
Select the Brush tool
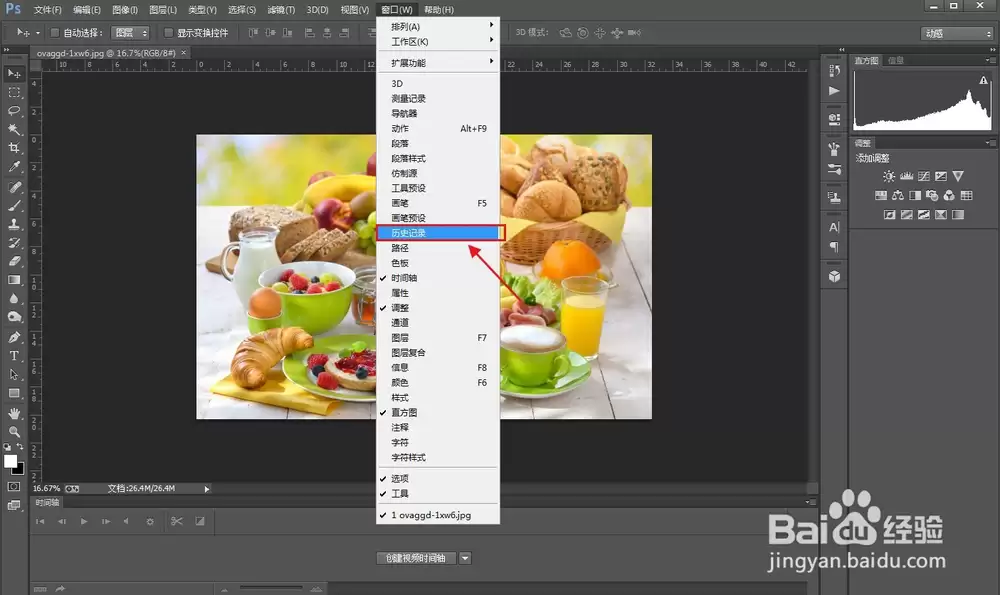(x=14, y=205)
